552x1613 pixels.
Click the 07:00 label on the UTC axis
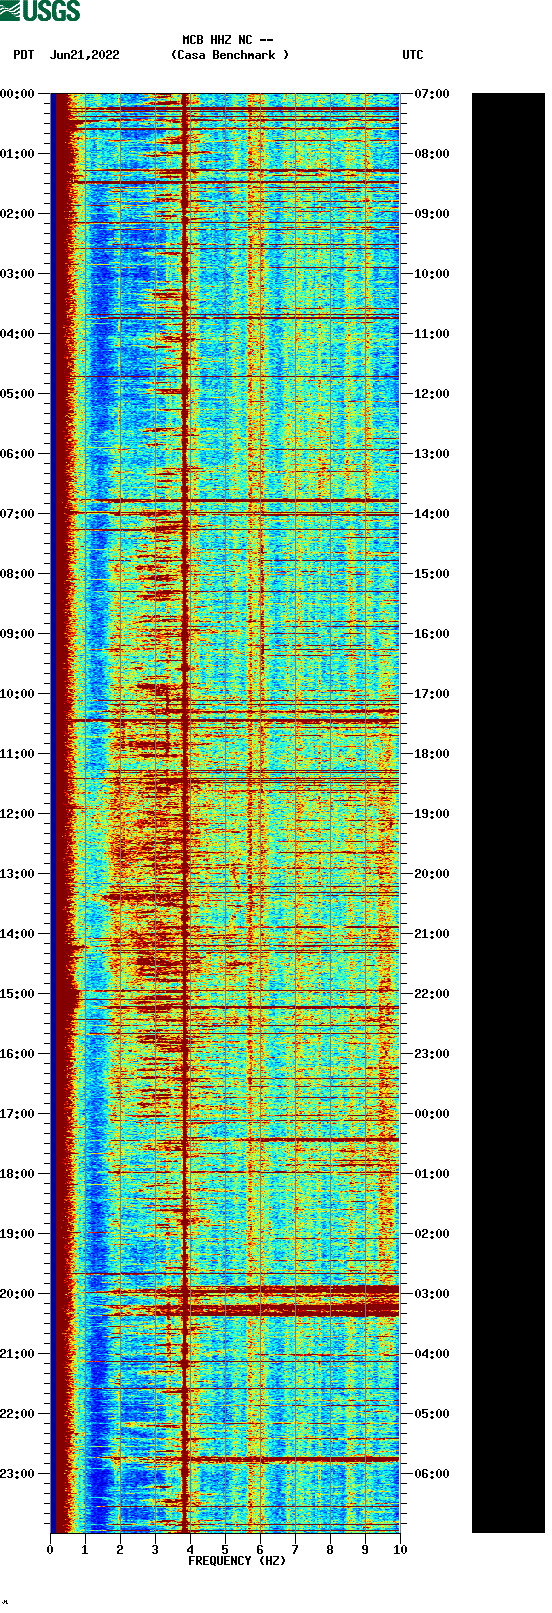432,94
